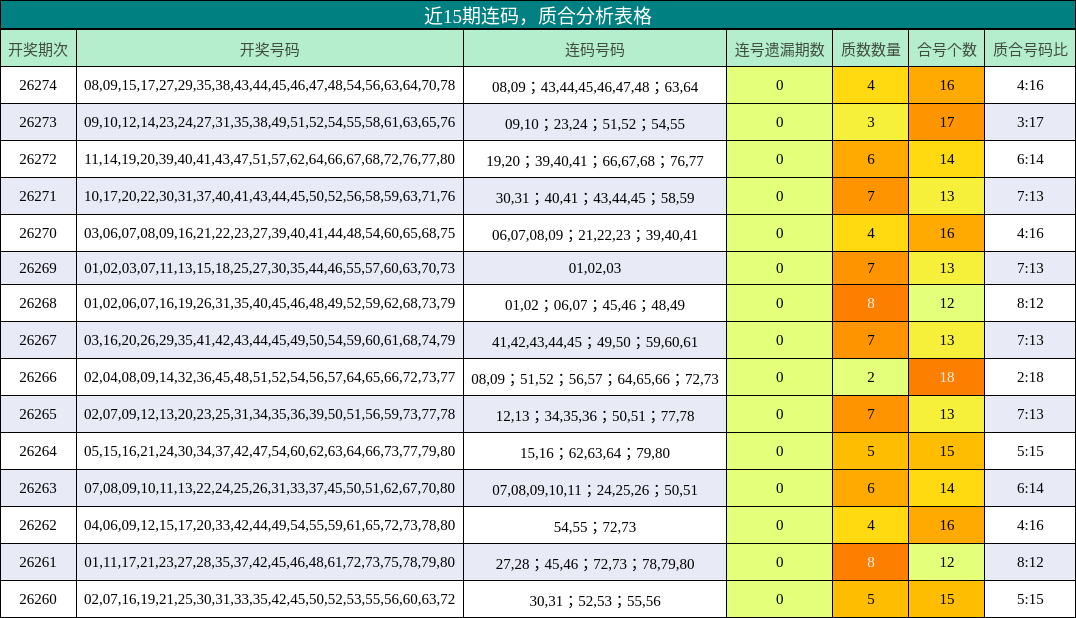Click draw numbers starting 02,07,09,12 for 26265
The width and height of the screenshot is (1076, 618).
coord(270,414)
